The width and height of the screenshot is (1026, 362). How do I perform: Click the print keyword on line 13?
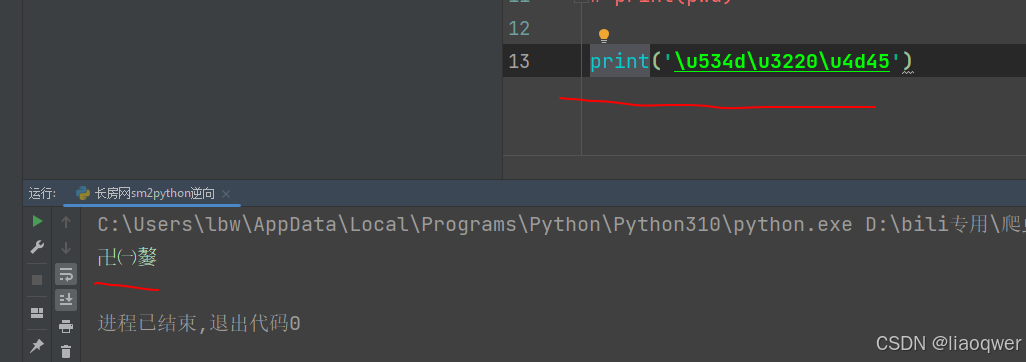(x=620, y=62)
